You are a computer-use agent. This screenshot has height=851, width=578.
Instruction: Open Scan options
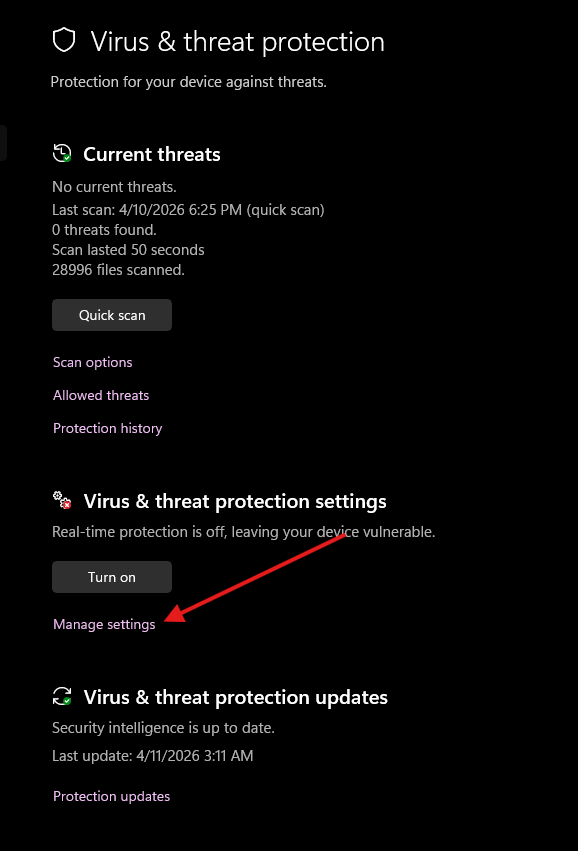pyautogui.click(x=92, y=362)
